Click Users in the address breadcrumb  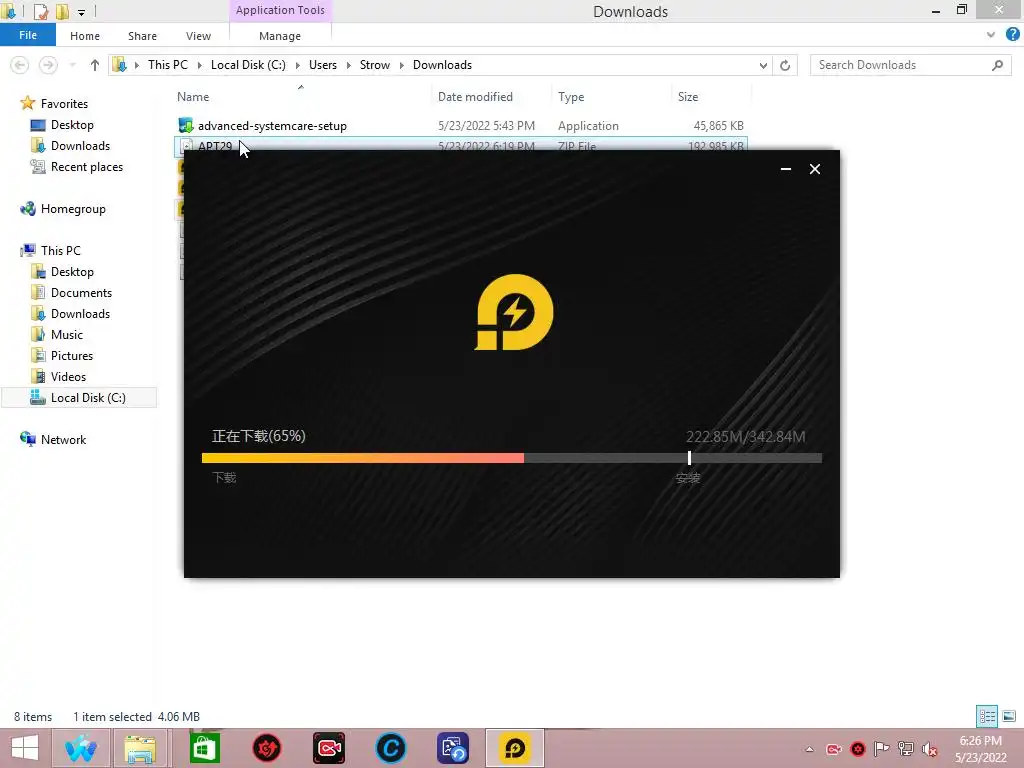point(323,65)
